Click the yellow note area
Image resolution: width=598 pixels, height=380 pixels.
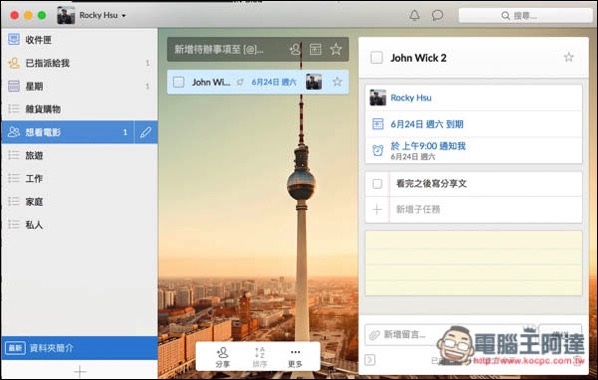click(474, 263)
